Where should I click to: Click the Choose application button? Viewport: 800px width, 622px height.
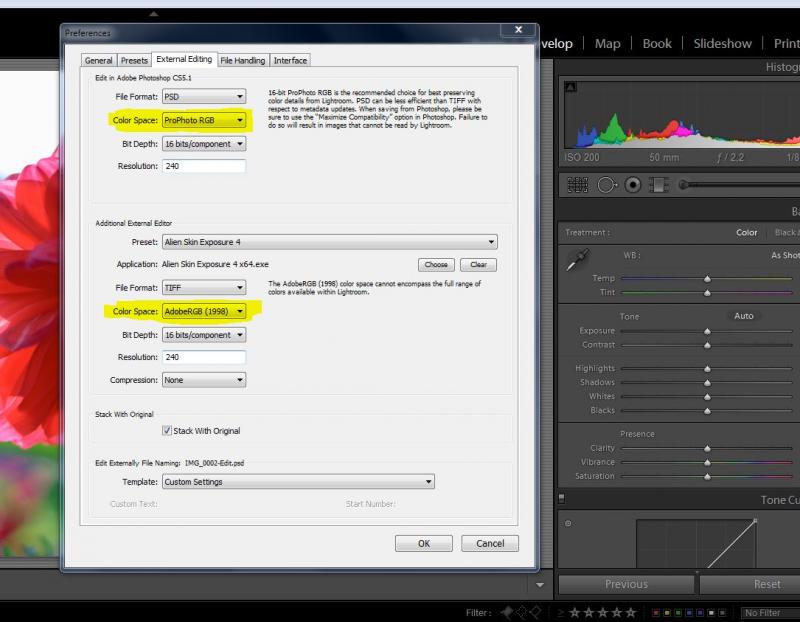(436, 265)
